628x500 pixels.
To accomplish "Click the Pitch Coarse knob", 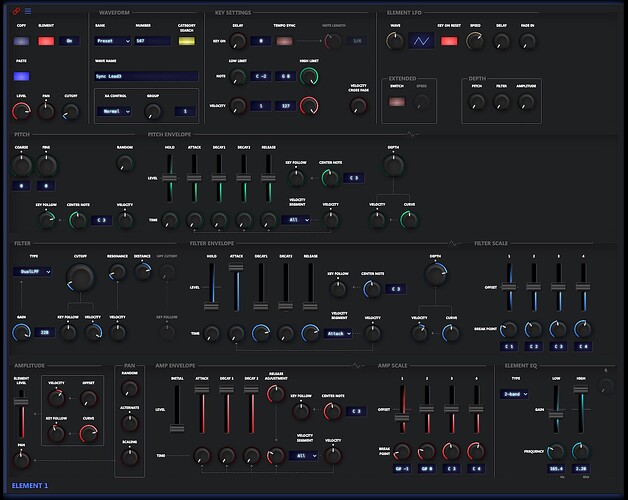I will [x=22, y=165].
